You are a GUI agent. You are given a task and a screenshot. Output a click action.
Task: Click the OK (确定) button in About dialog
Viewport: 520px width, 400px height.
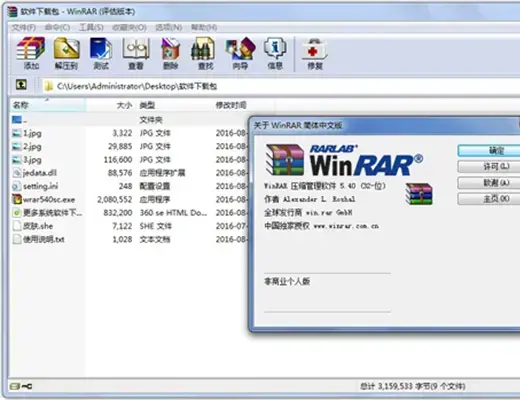489,150
